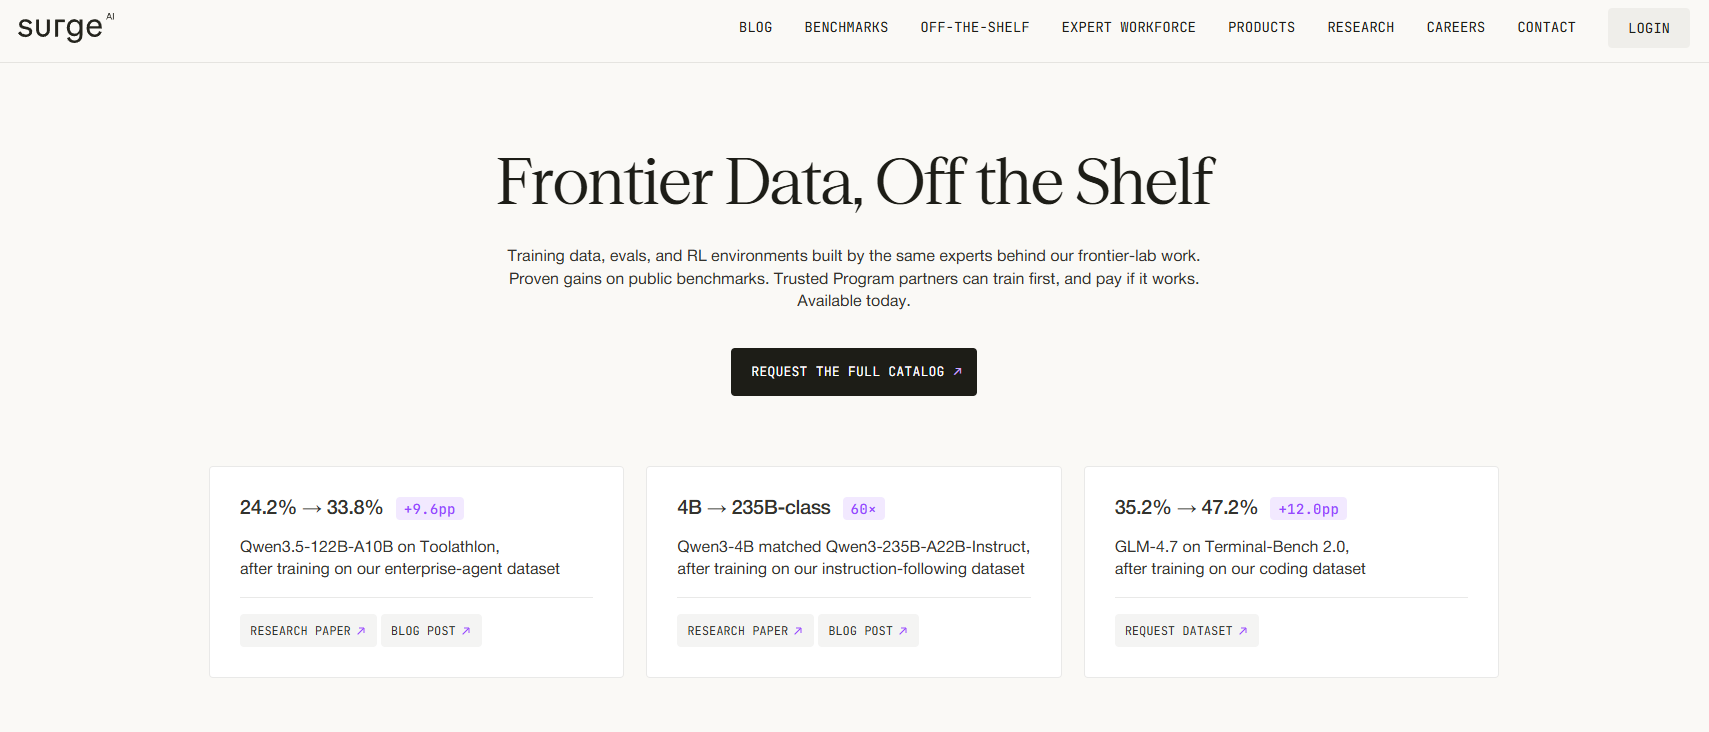Click the 60× badge
The height and width of the screenshot is (732, 1709).
863,509
